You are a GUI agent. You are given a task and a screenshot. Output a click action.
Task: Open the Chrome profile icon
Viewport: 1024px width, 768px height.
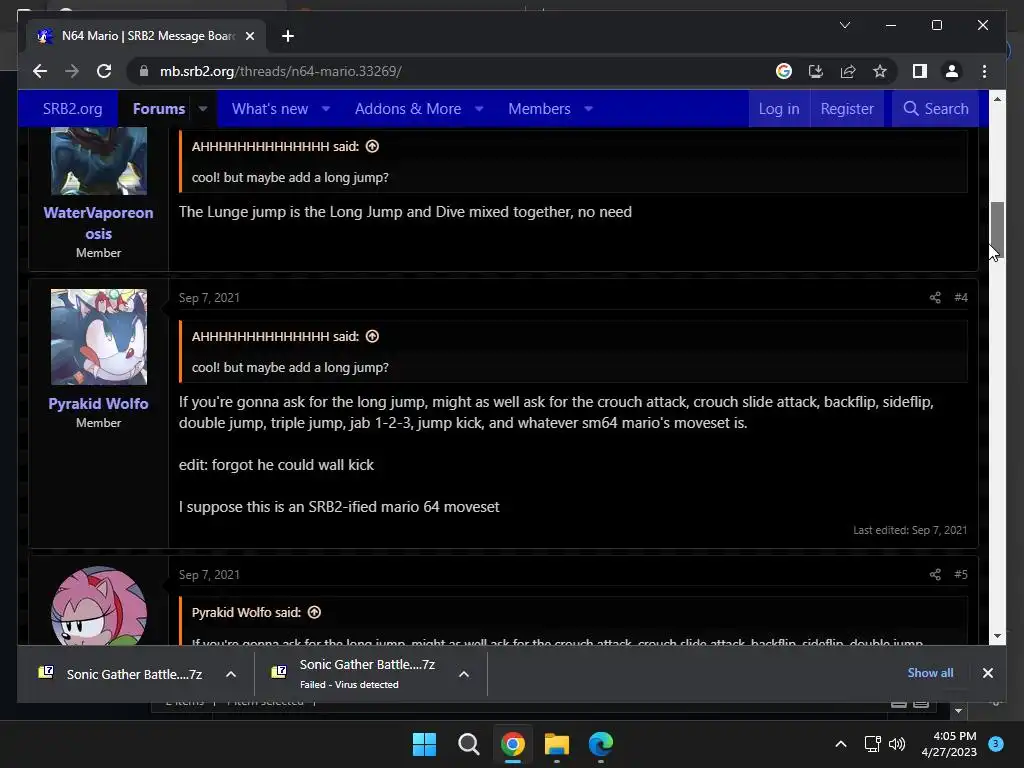pos(952,71)
